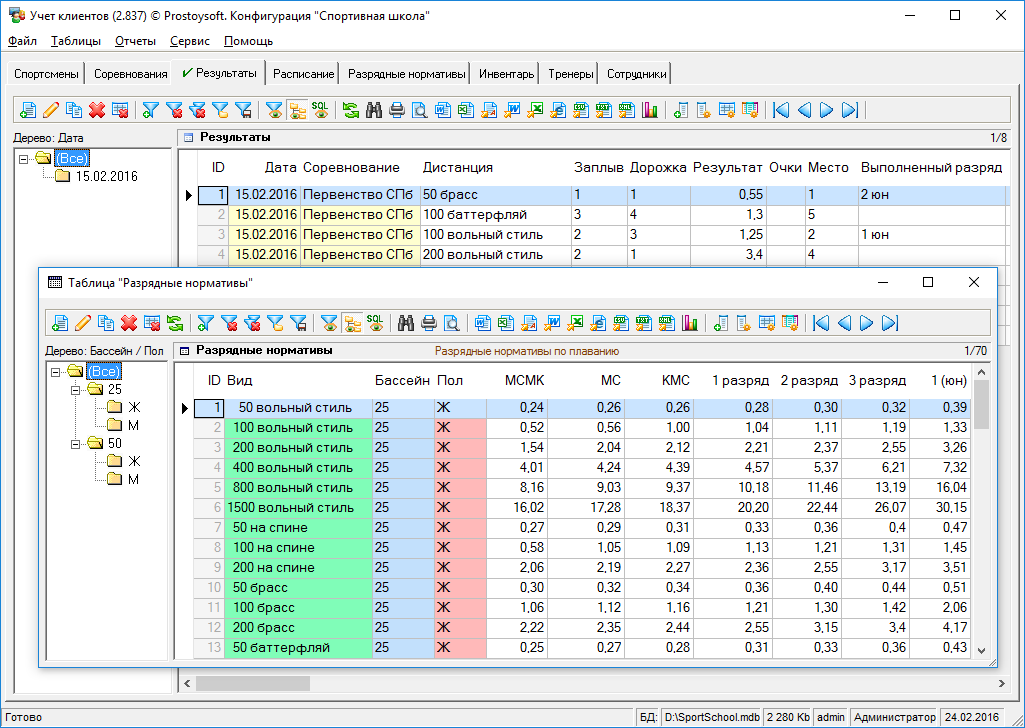Switch to the Расписание tab
Image resolution: width=1025 pixels, height=728 pixels.
pyautogui.click(x=303, y=74)
